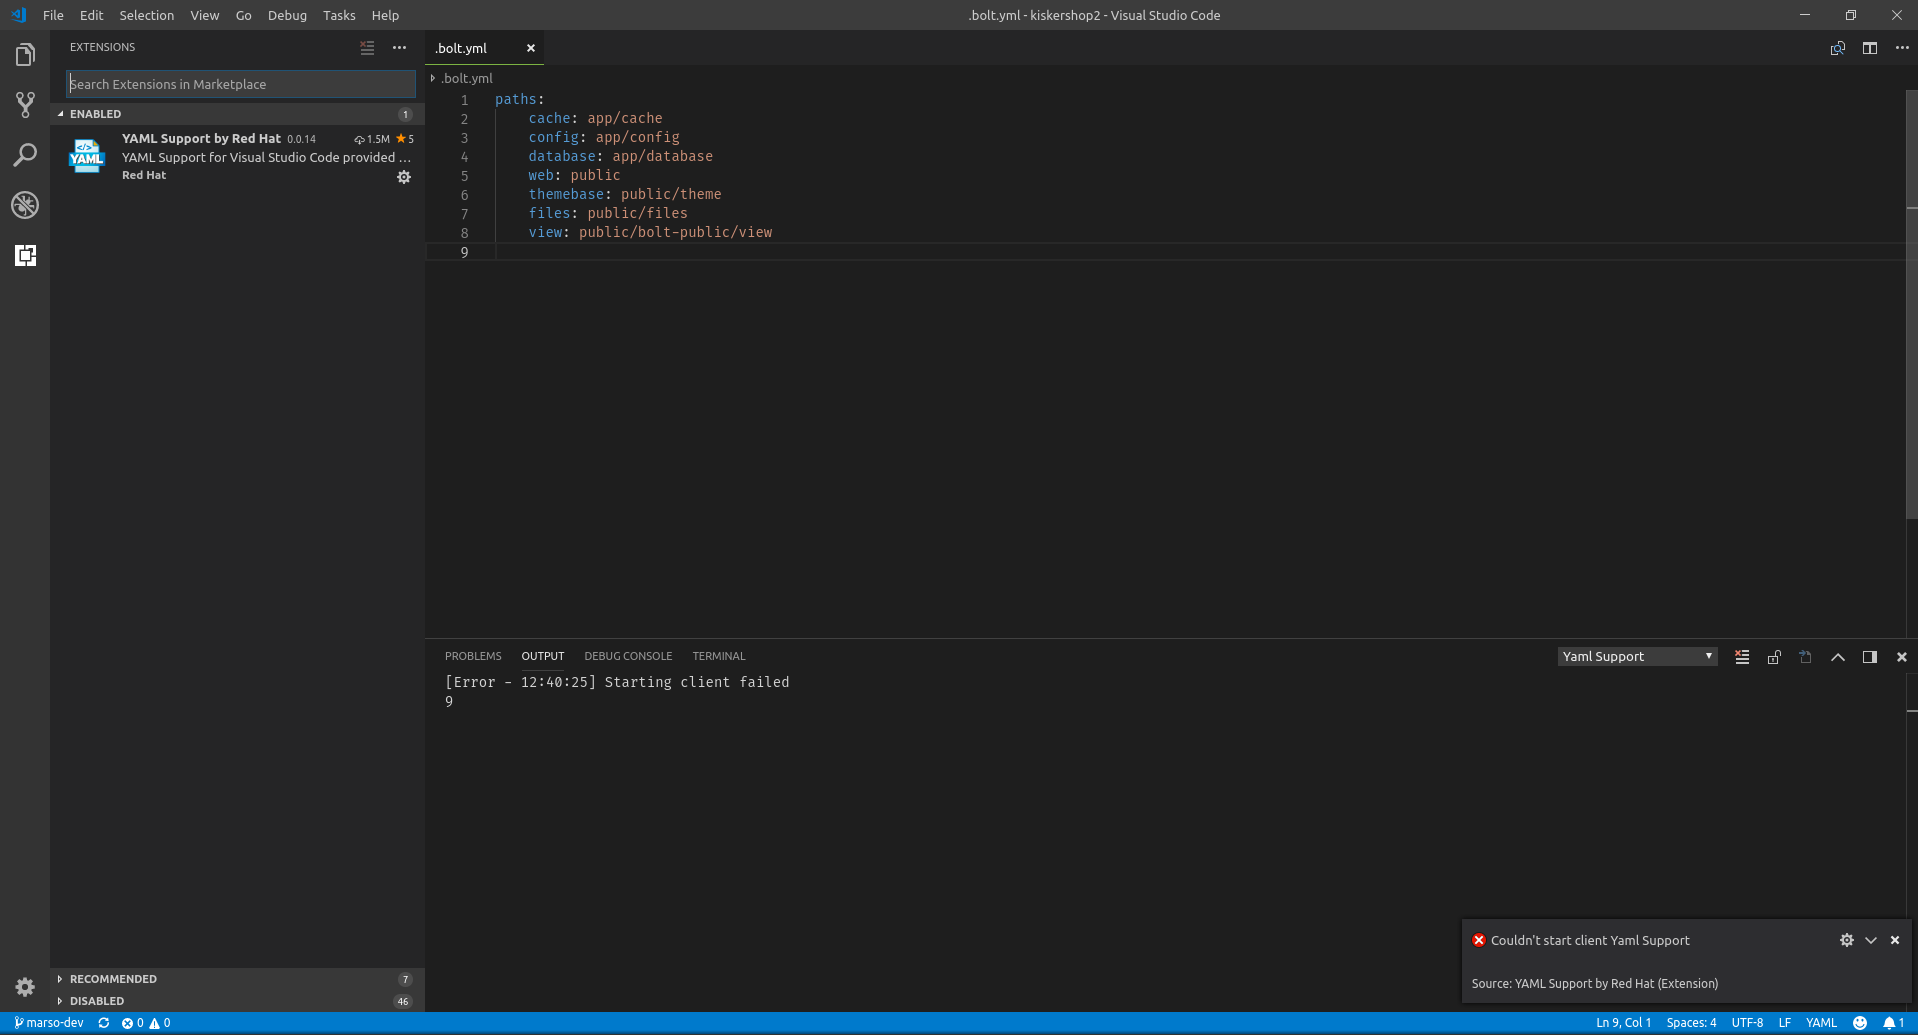Image resolution: width=1918 pixels, height=1035 pixels.
Task: Change the YAML language mode
Action: point(1821,1023)
